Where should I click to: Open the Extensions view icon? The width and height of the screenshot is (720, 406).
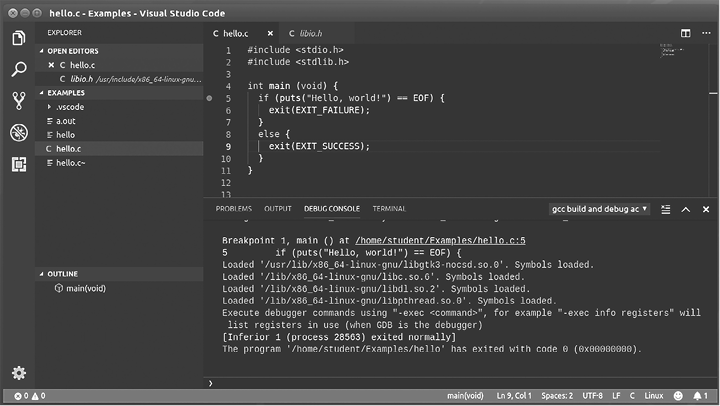[x=18, y=164]
